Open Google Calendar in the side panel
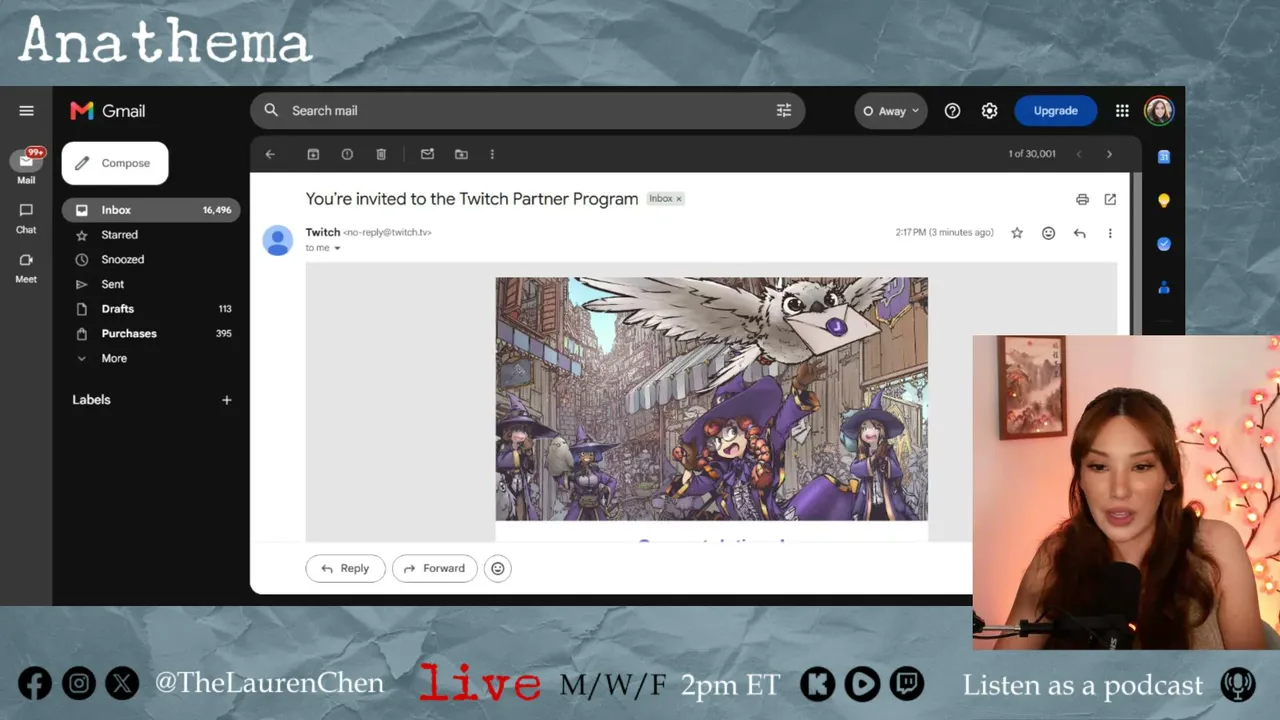Image resolution: width=1280 pixels, height=720 pixels. click(1164, 157)
